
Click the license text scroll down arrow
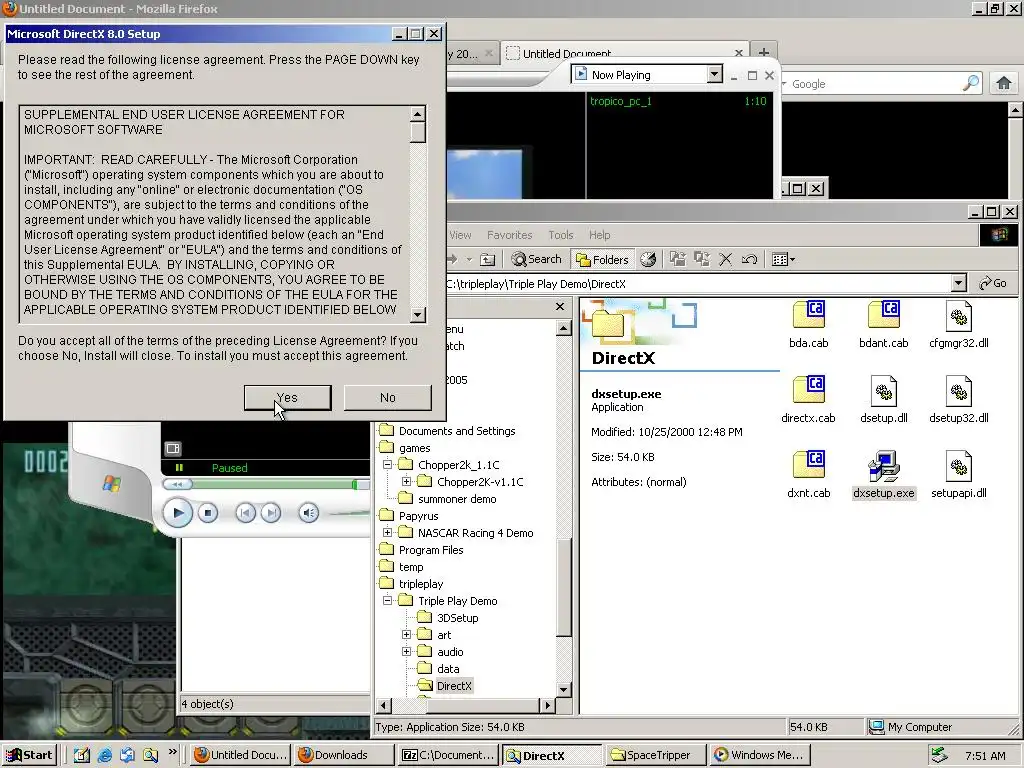click(x=418, y=315)
